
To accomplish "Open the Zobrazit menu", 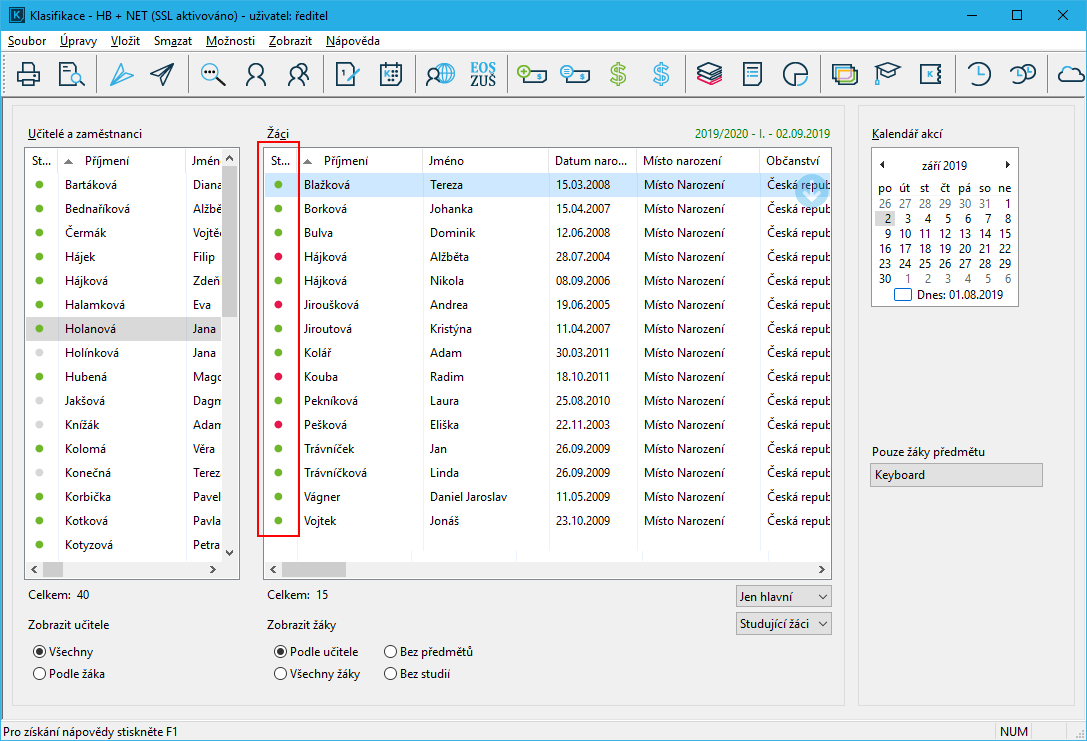I will point(290,41).
